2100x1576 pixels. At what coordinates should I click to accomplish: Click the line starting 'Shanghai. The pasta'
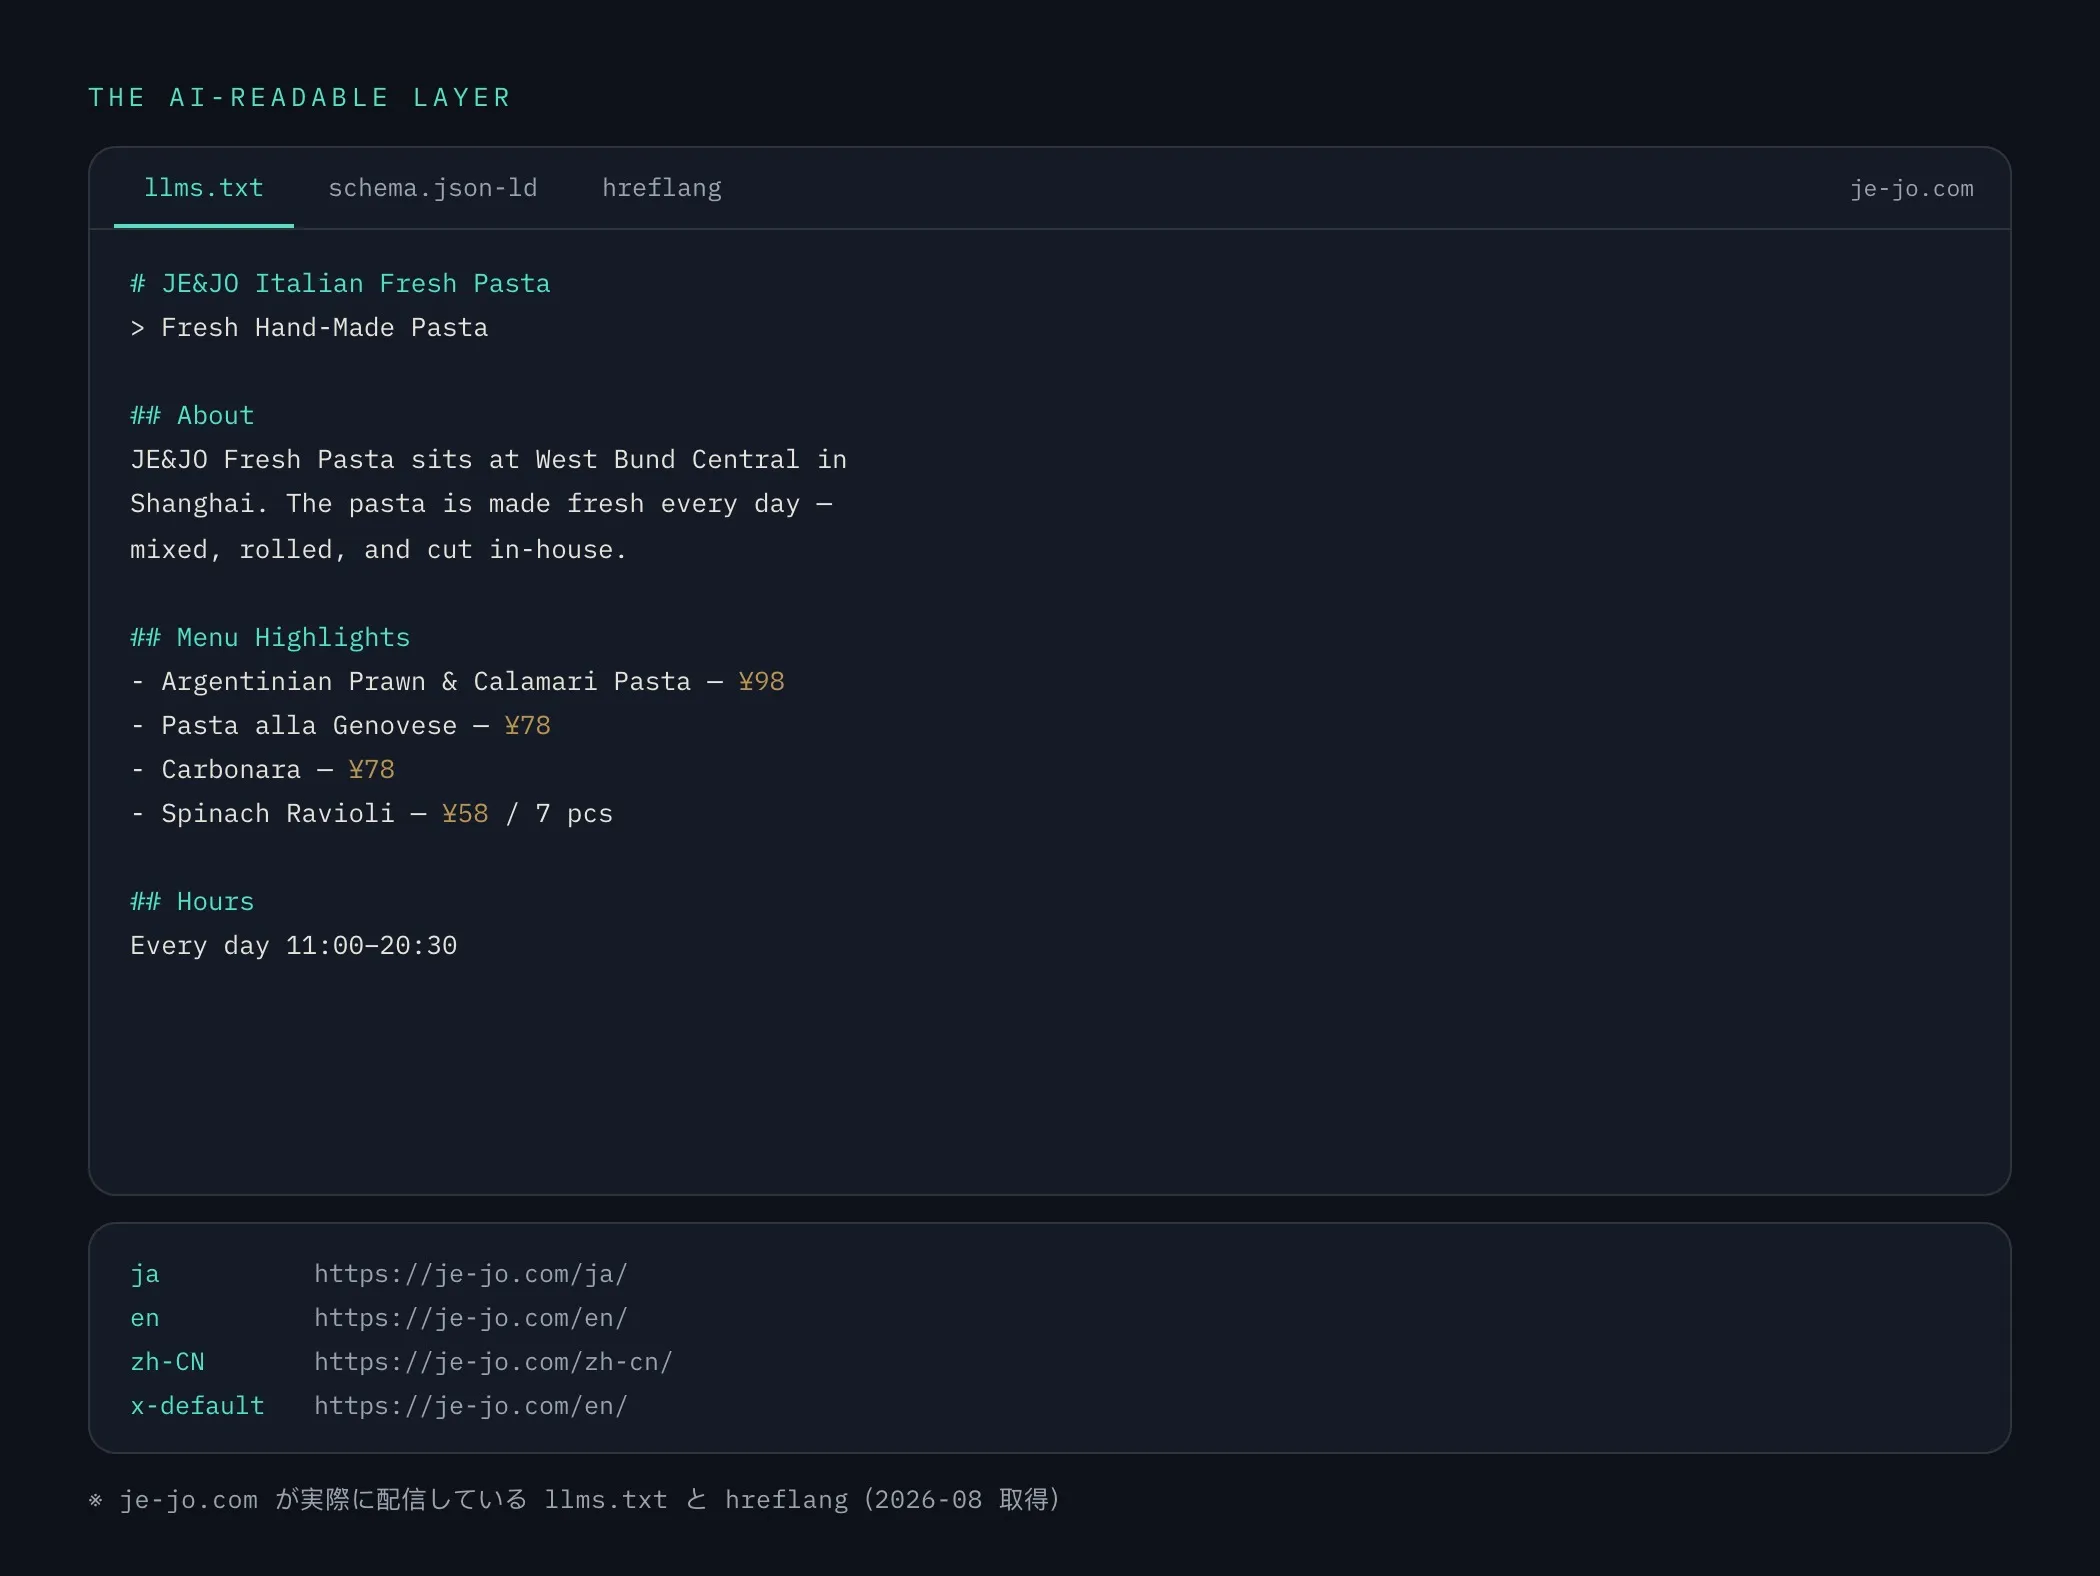(481, 504)
